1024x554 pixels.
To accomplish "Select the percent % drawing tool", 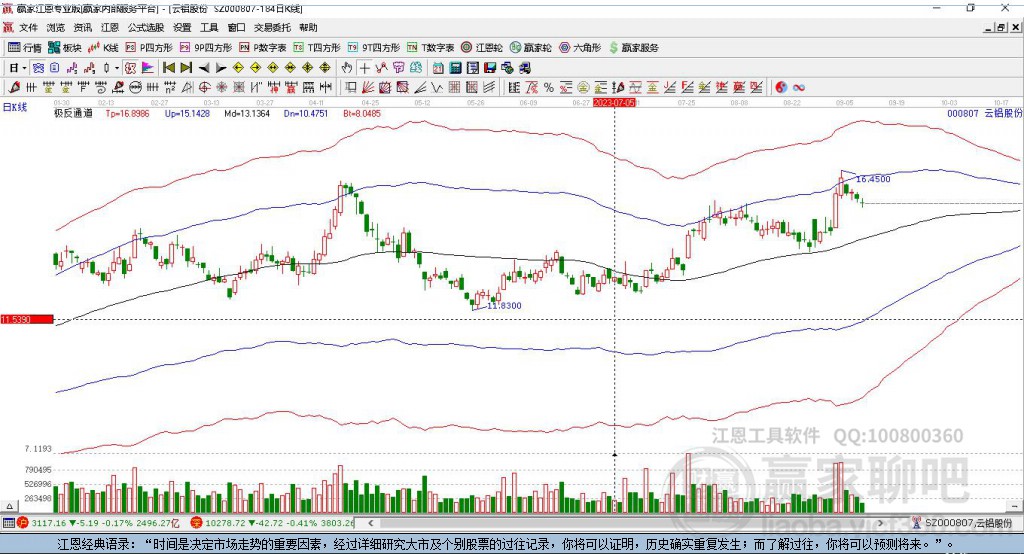I will click(x=549, y=88).
